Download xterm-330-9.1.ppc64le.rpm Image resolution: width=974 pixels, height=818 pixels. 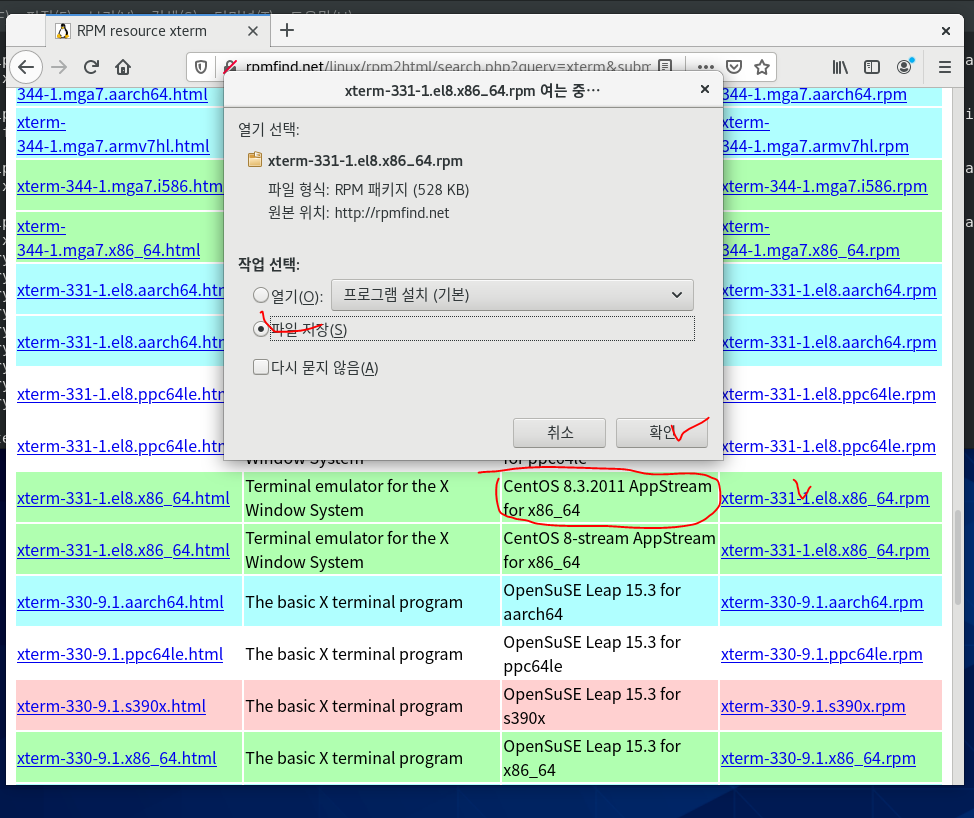821,655
